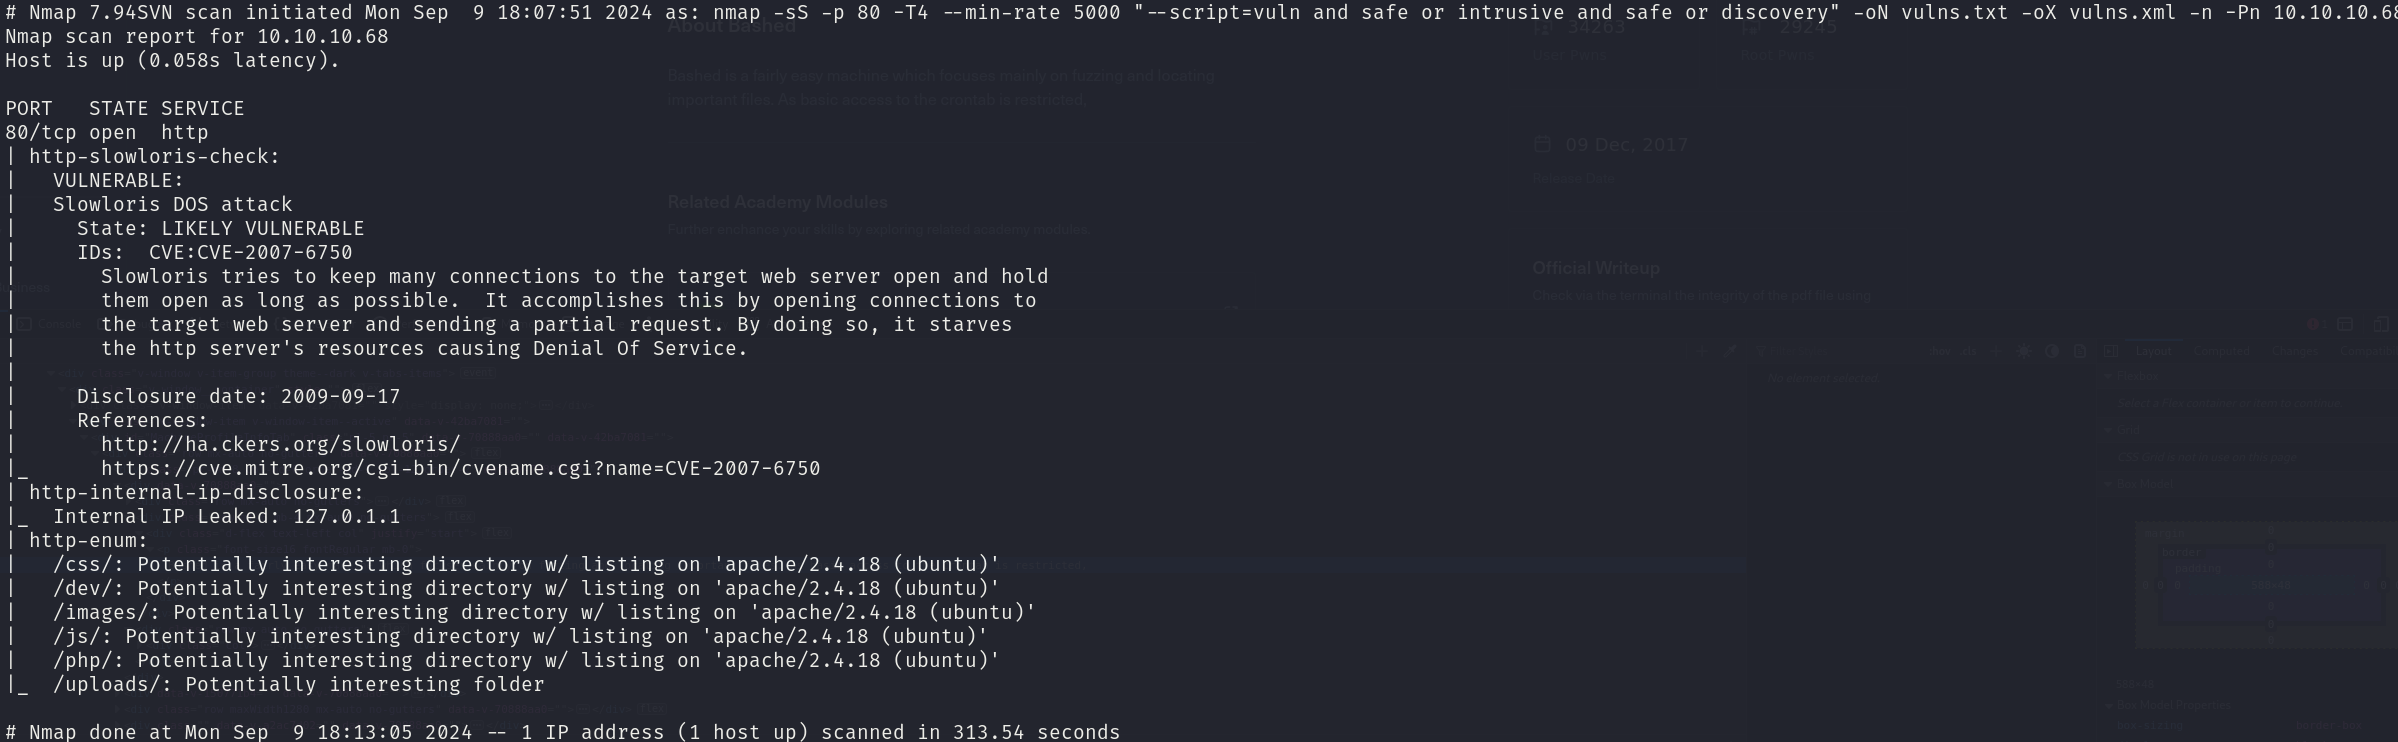Collapse the faint Box Model section arrow
The height and width of the screenshot is (742, 2398).
coord(2108,484)
